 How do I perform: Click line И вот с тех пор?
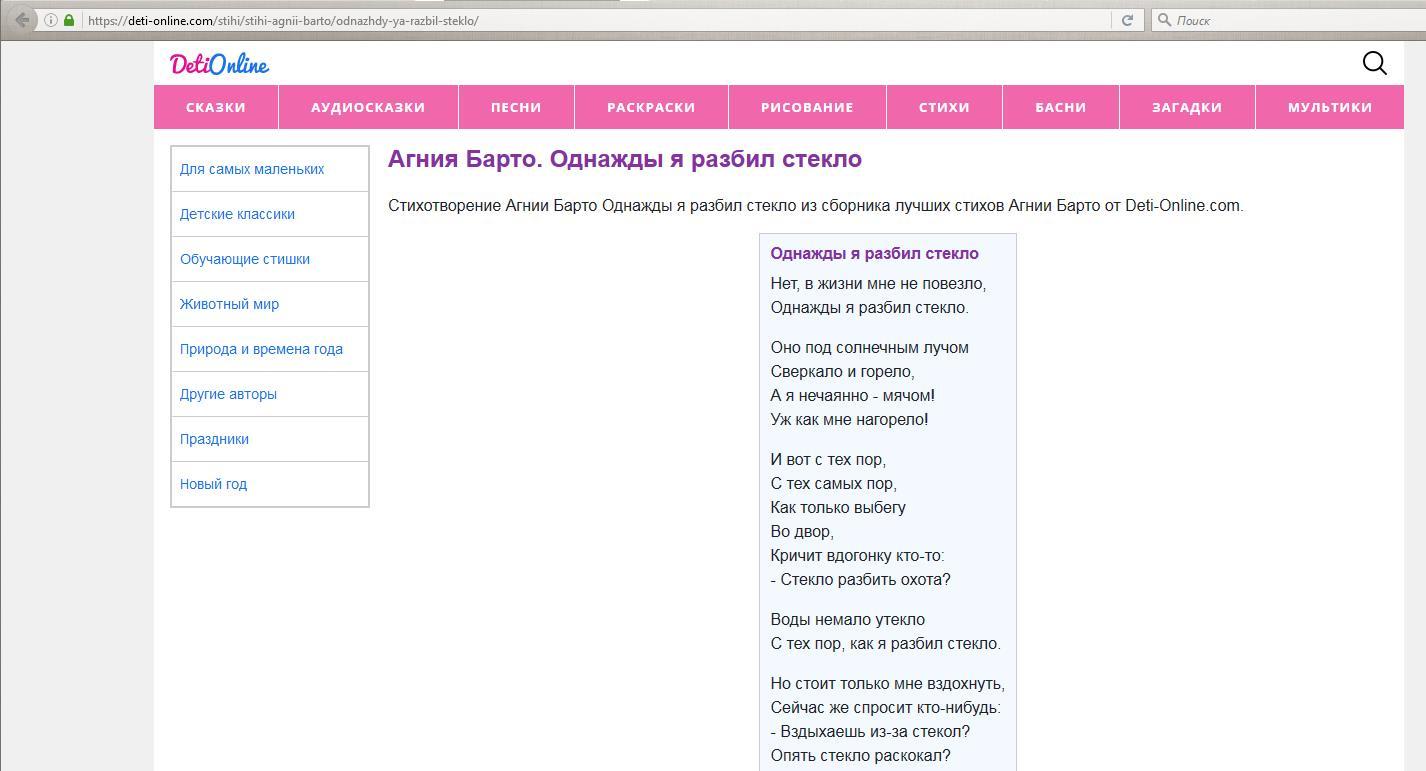(x=829, y=460)
